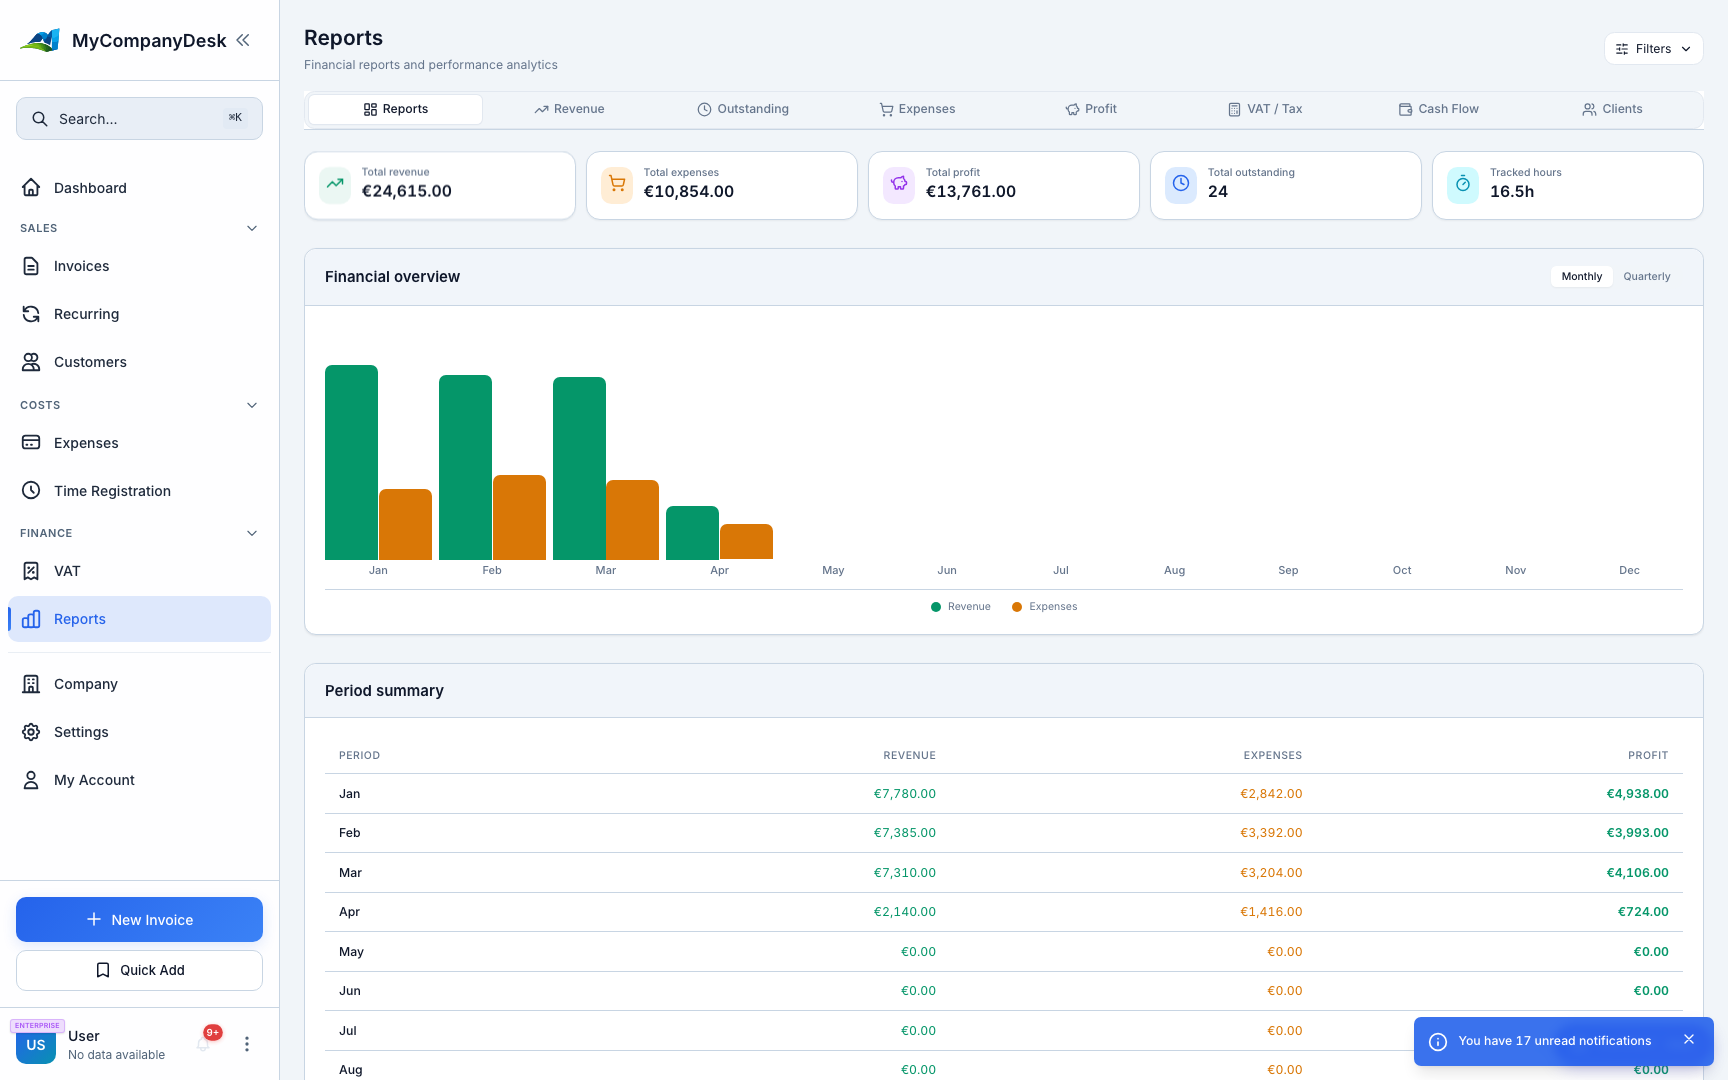
Task: Switch chart view to Quarterly
Action: [x=1646, y=276]
